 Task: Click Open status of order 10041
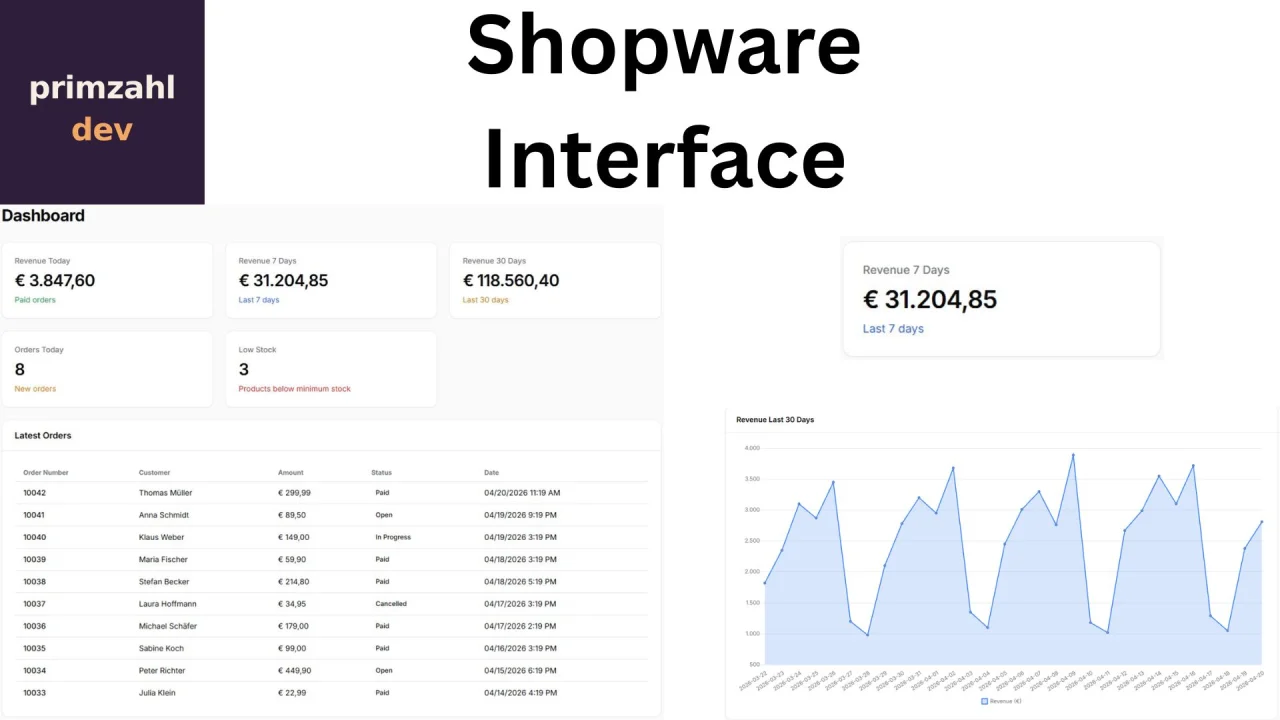tap(384, 515)
